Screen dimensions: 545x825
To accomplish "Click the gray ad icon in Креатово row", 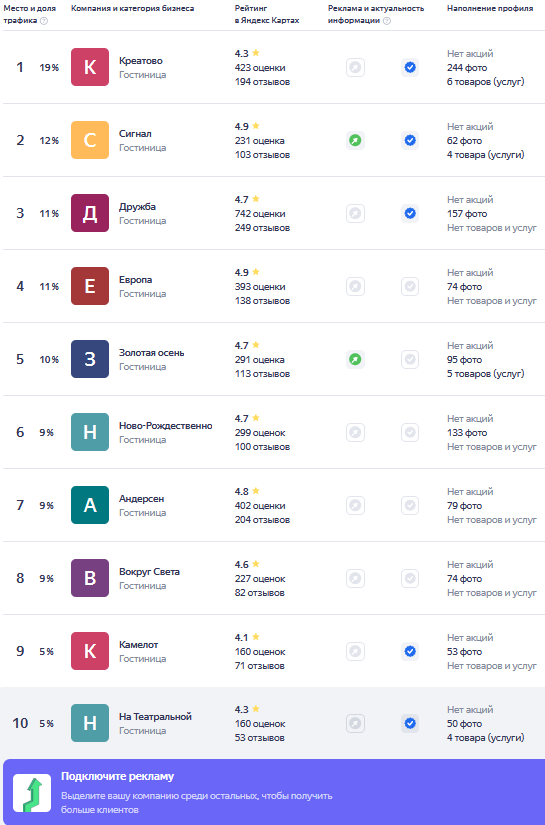I will coord(355,67).
